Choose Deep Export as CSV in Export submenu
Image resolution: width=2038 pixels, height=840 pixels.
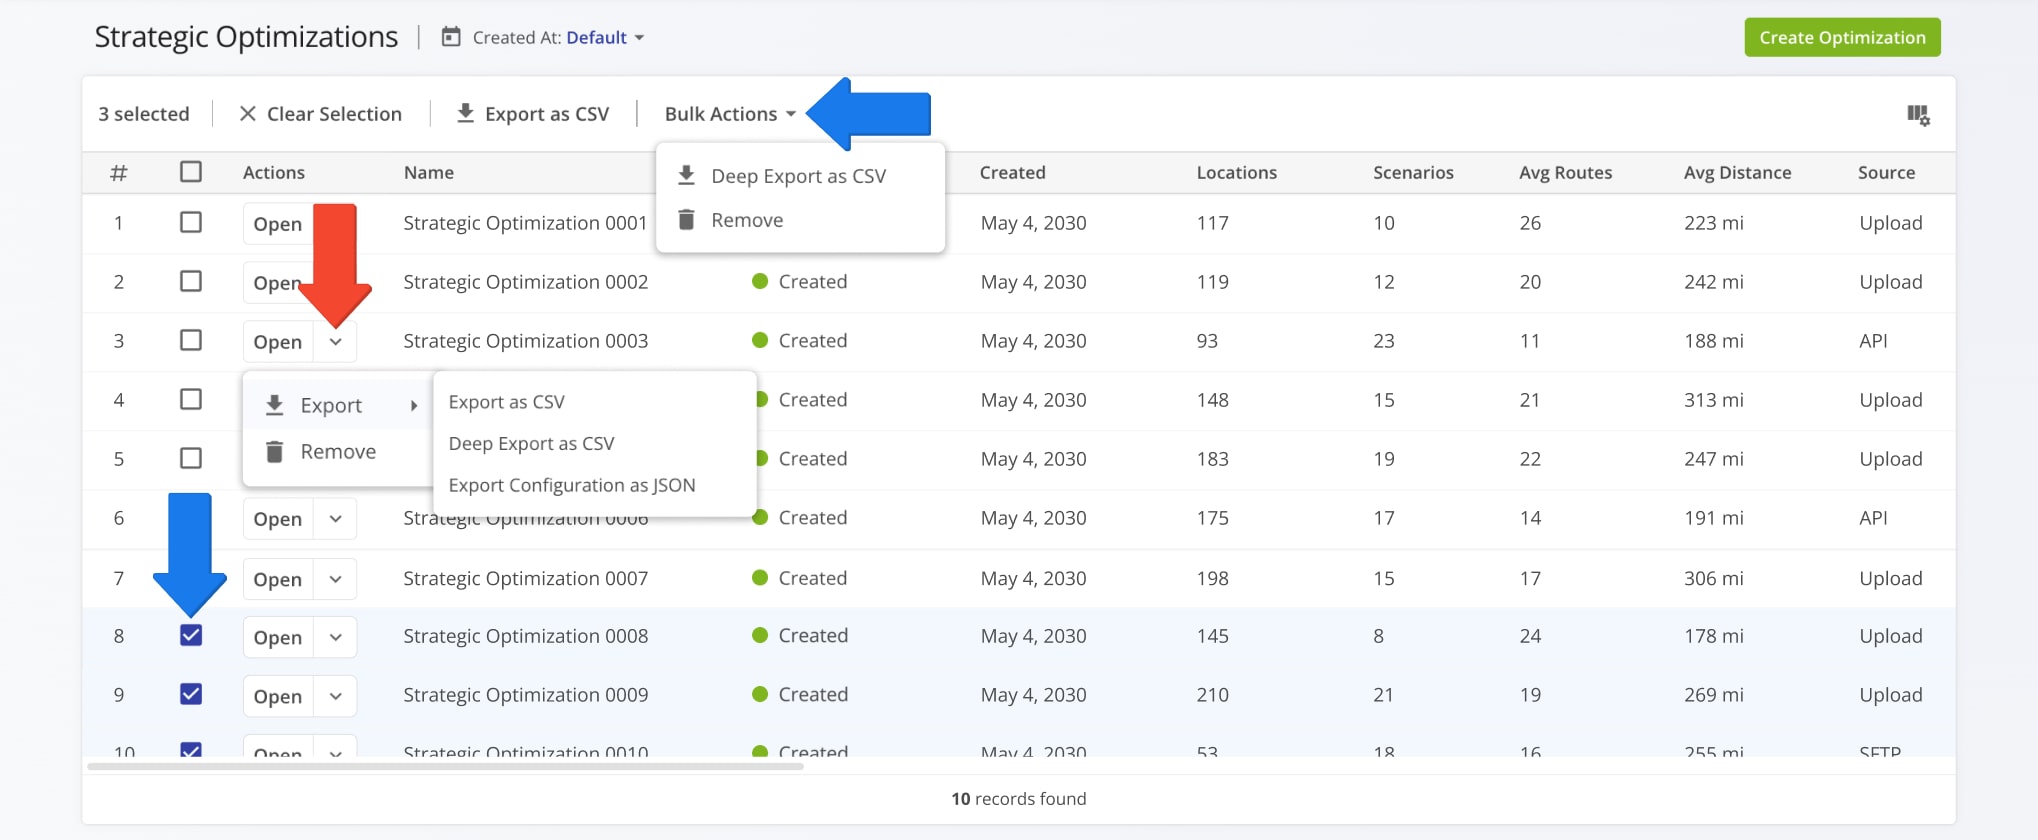pyautogui.click(x=531, y=443)
